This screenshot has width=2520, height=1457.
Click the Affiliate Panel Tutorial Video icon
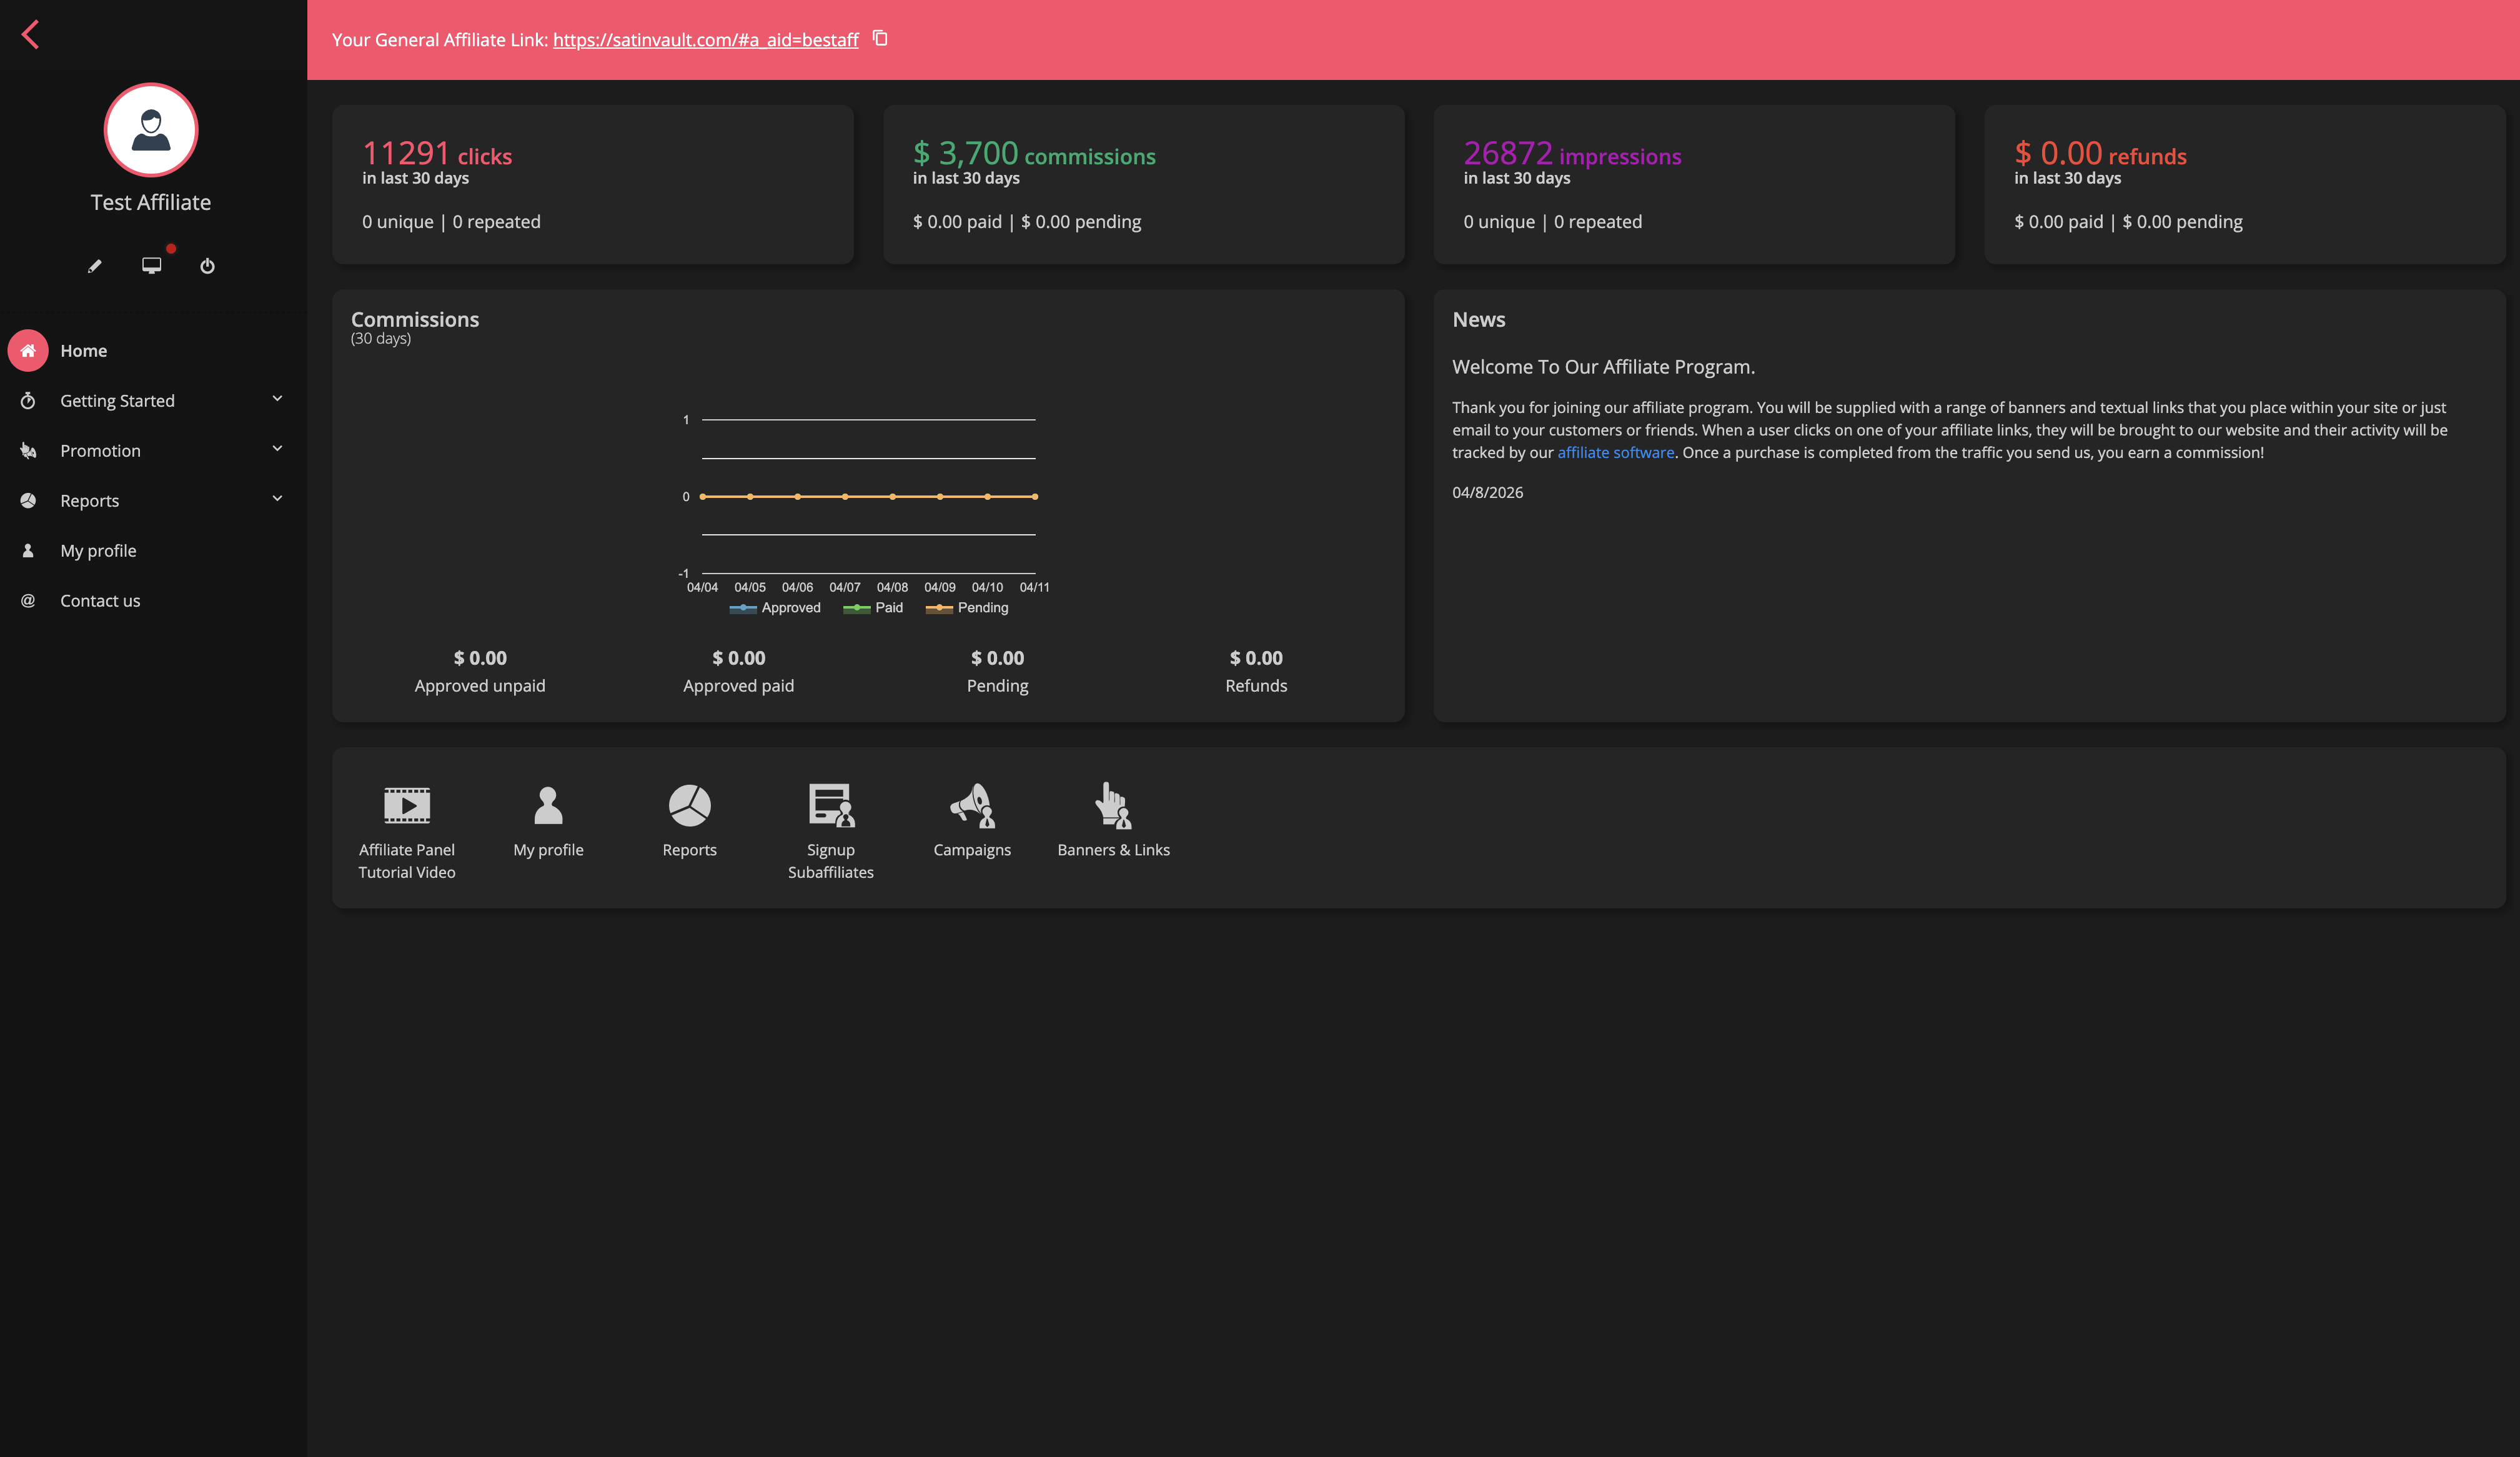[x=407, y=806]
